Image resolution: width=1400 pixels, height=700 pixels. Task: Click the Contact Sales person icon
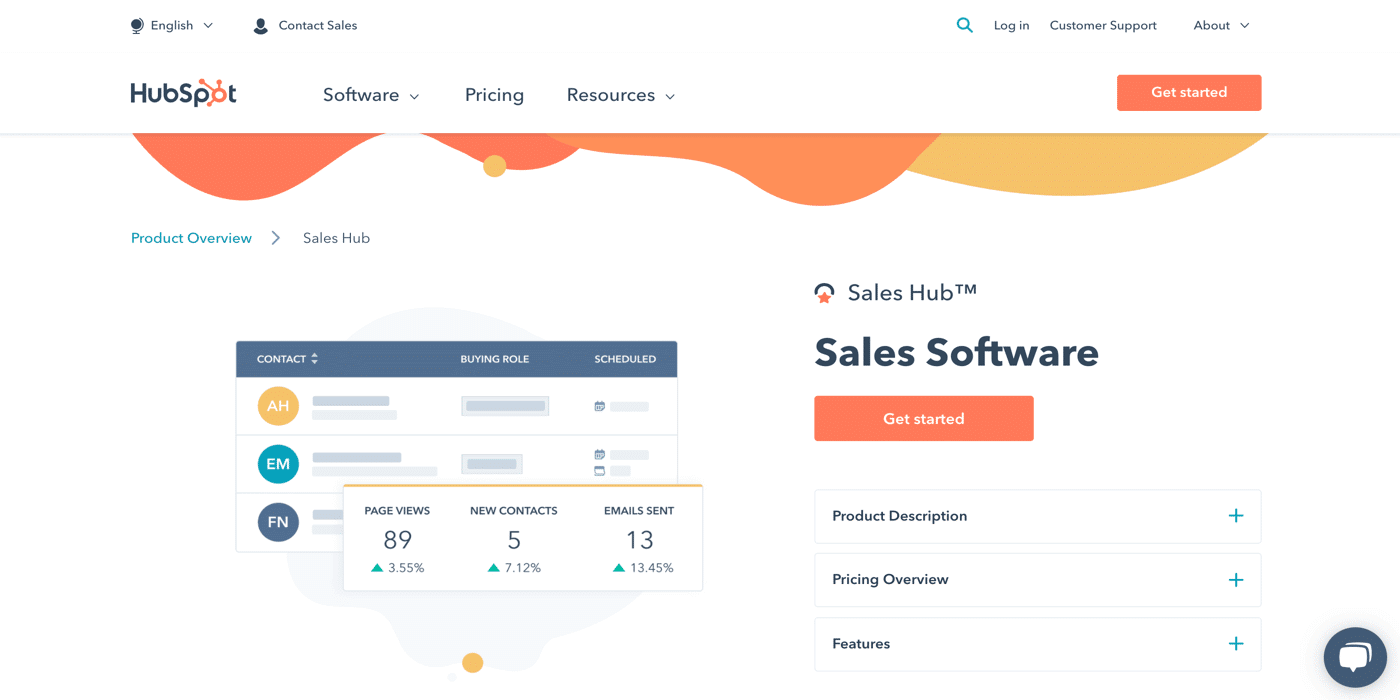261,26
